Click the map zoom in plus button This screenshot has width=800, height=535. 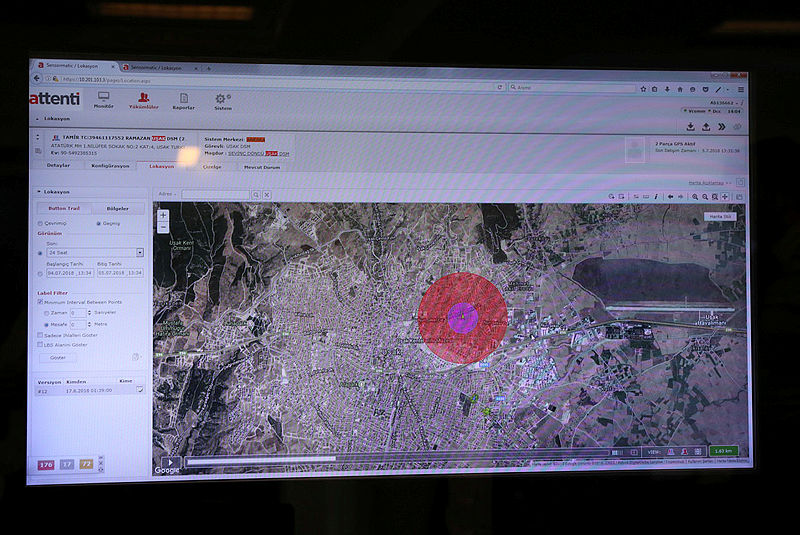pyautogui.click(x=163, y=215)
